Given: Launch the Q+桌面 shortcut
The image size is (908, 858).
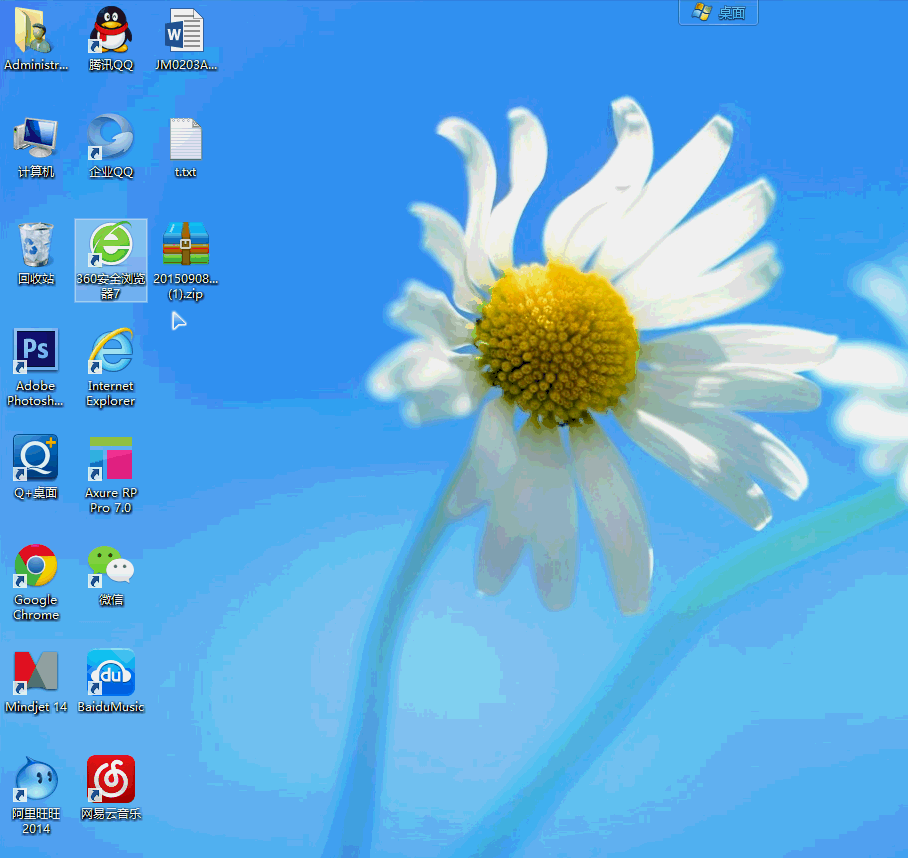Looking at the screenshot, I should [35, 467].
